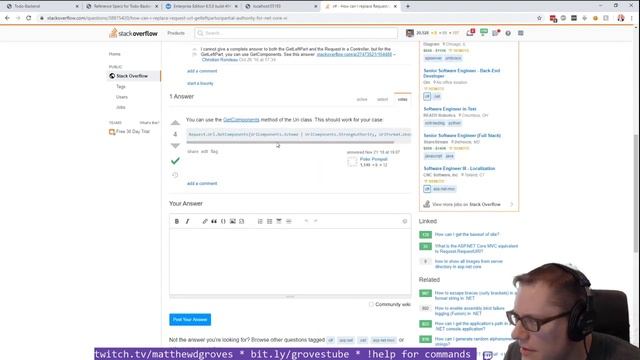Click the bulleted list icon in editor
Screen dimensions: 640x360
point(269,221)
